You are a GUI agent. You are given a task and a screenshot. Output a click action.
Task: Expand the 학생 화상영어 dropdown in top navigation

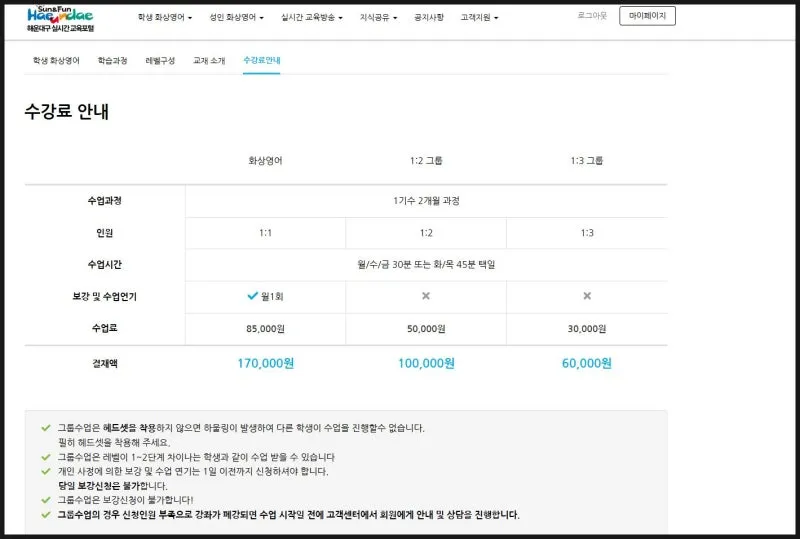(165, 18)
